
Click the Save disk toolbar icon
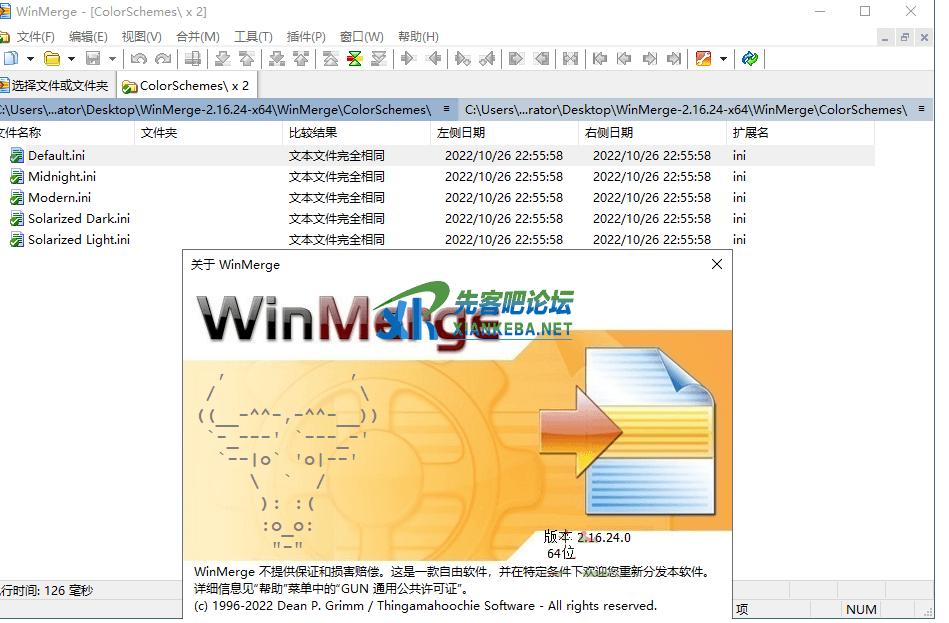click(x=93, y=59)
